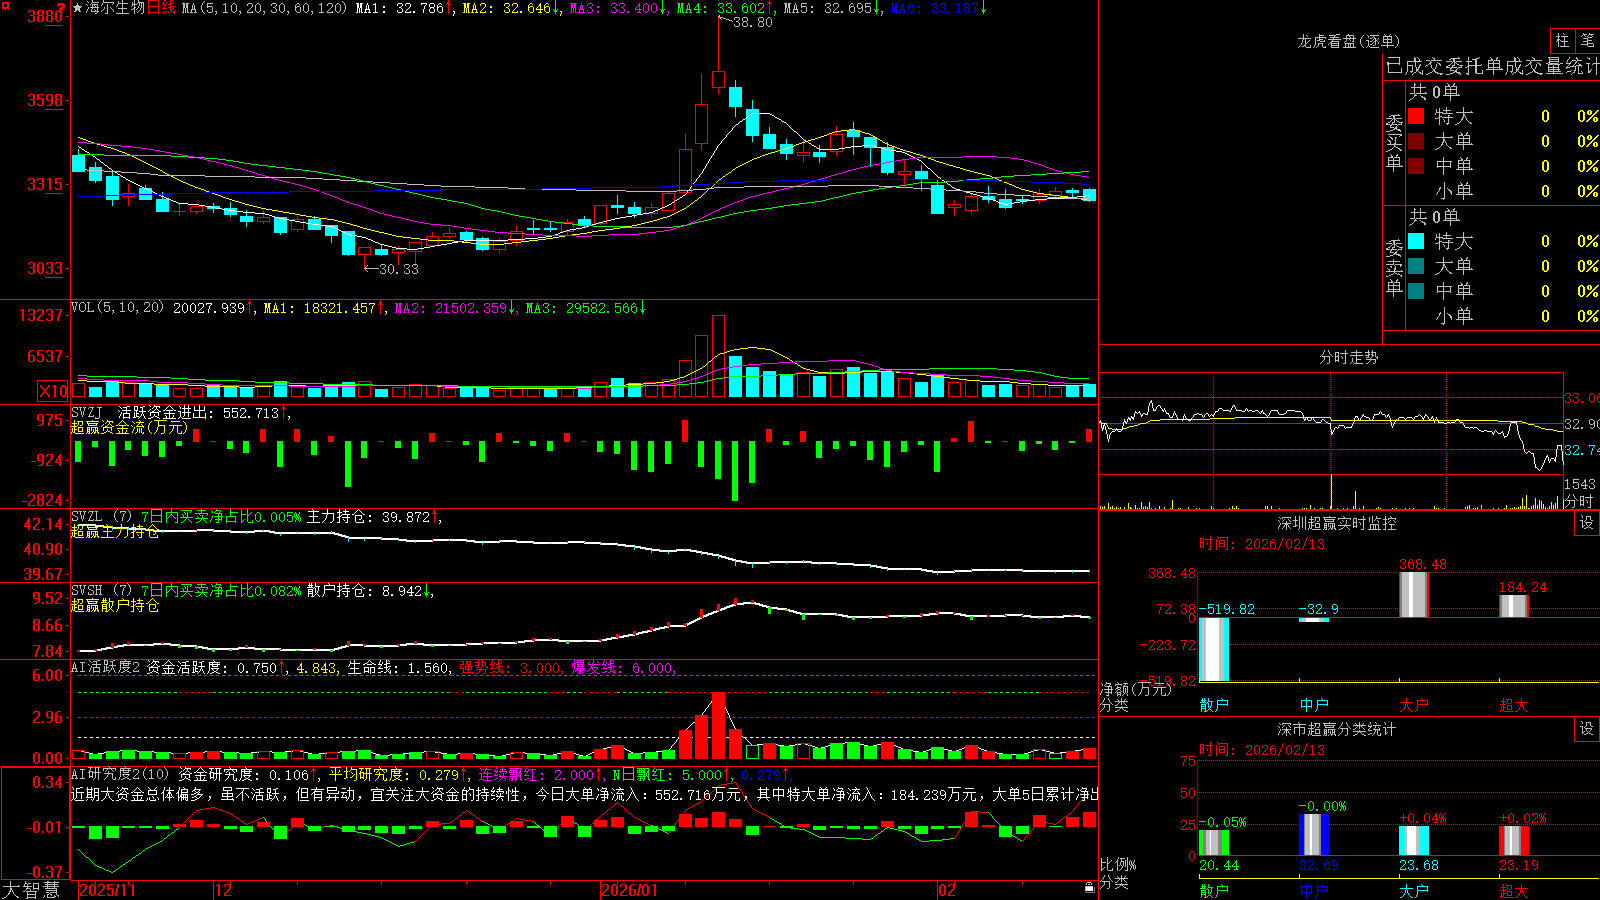Click the 日线 period label

click(x=161, y=8)
